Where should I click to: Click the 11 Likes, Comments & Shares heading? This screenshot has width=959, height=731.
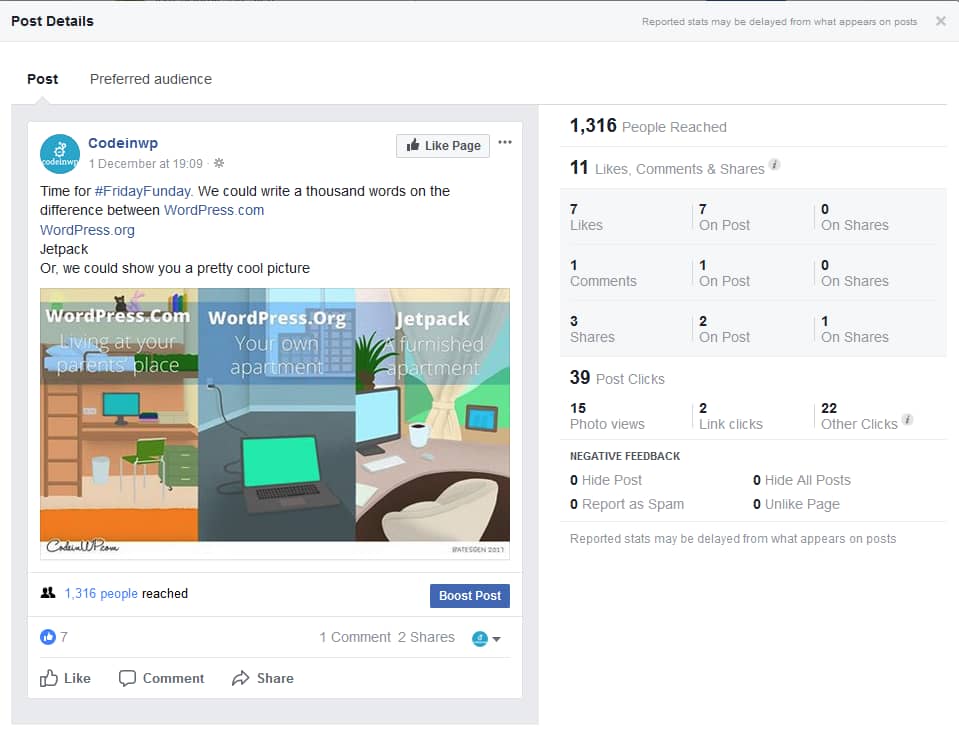click(667, 168)
